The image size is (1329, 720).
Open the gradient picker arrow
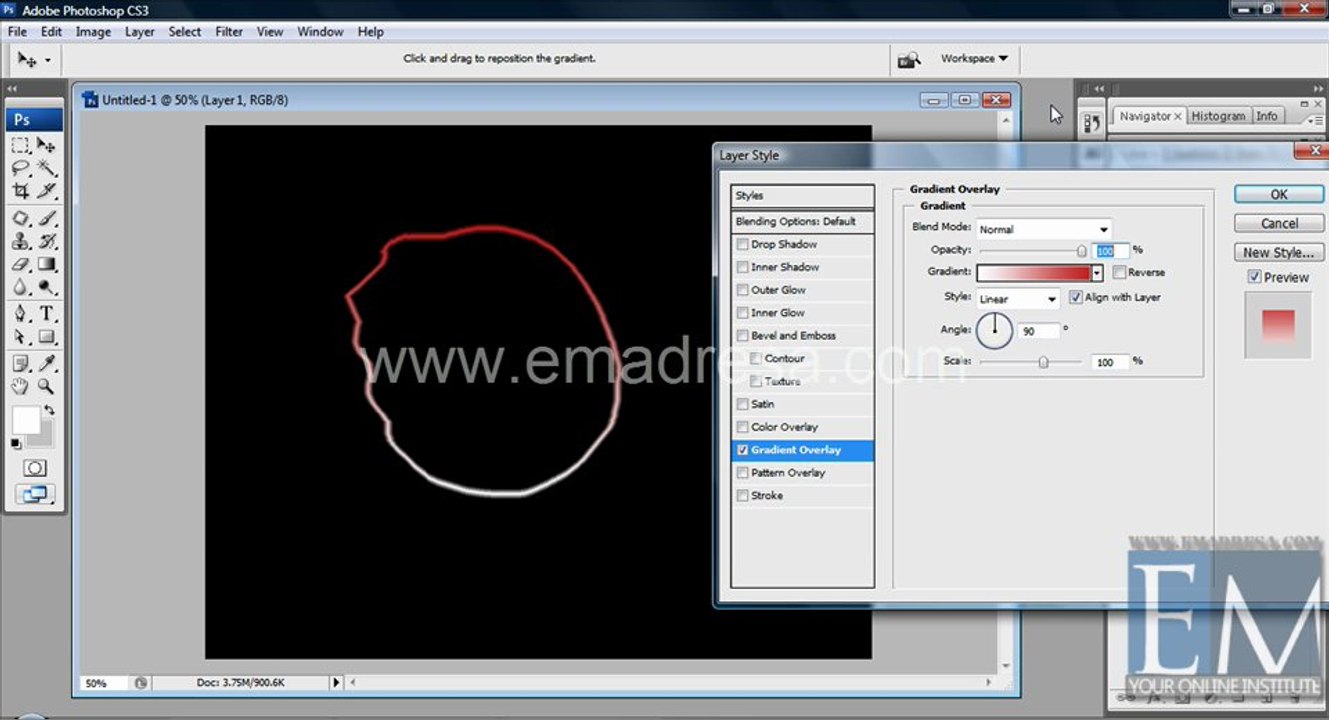pos(1097,273)
